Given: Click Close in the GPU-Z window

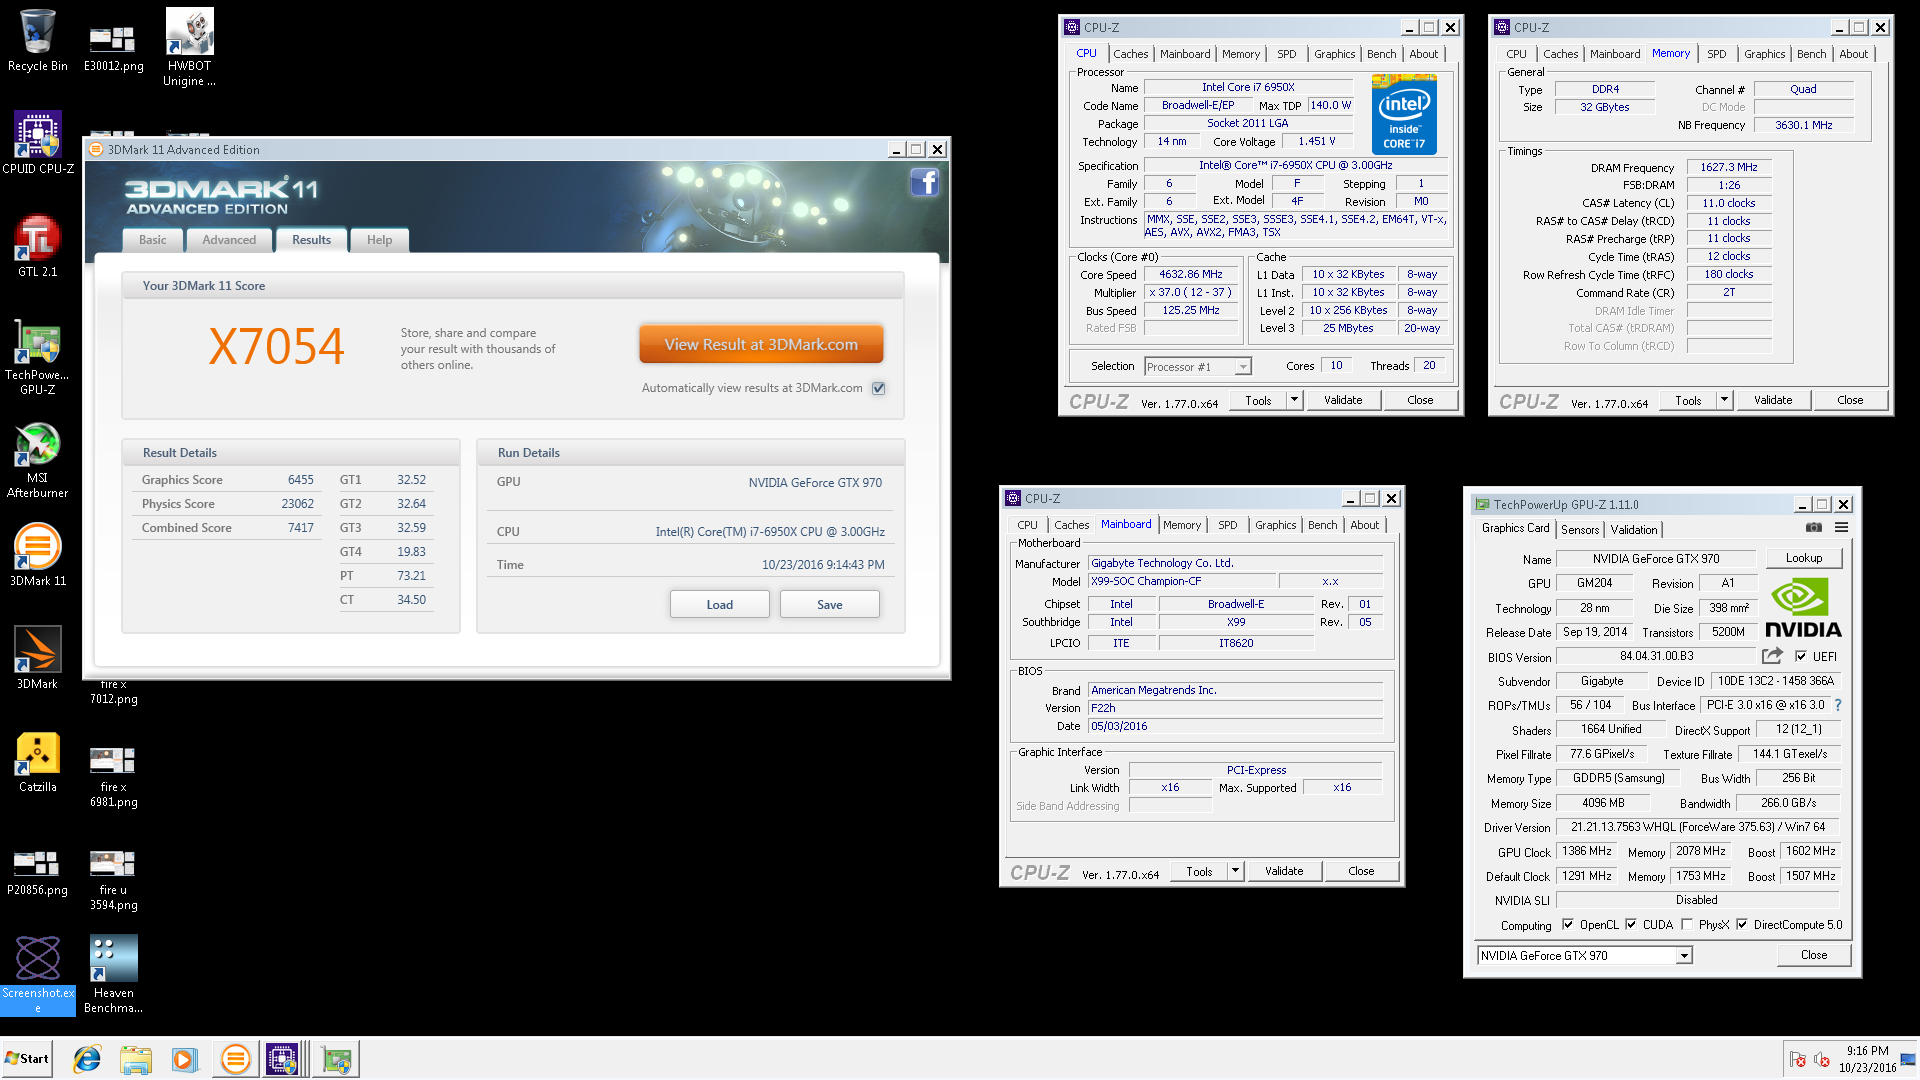Looking at the screenshot, I should pos(1814,955).
